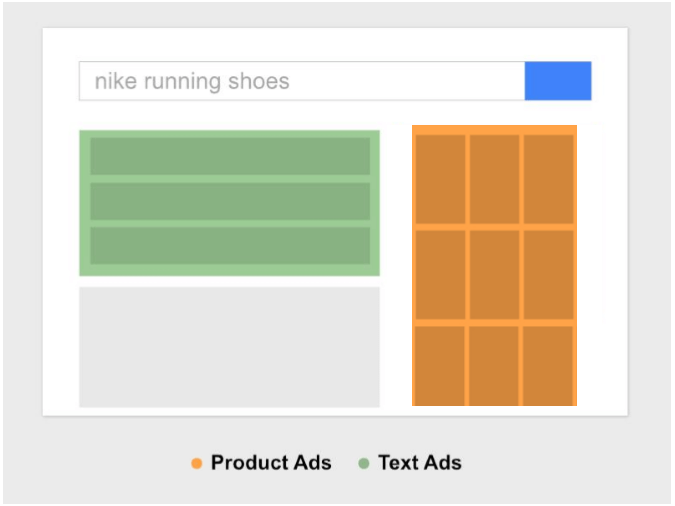Open the top-right orange product ad
Screen dimensions: 675x506
click(548, 179)
